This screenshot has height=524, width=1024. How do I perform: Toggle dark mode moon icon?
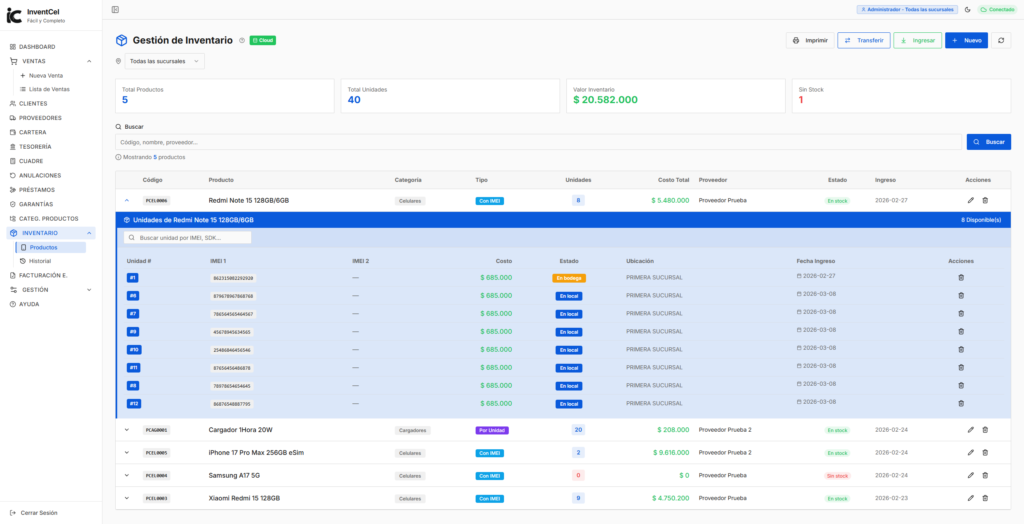(968, 9)
